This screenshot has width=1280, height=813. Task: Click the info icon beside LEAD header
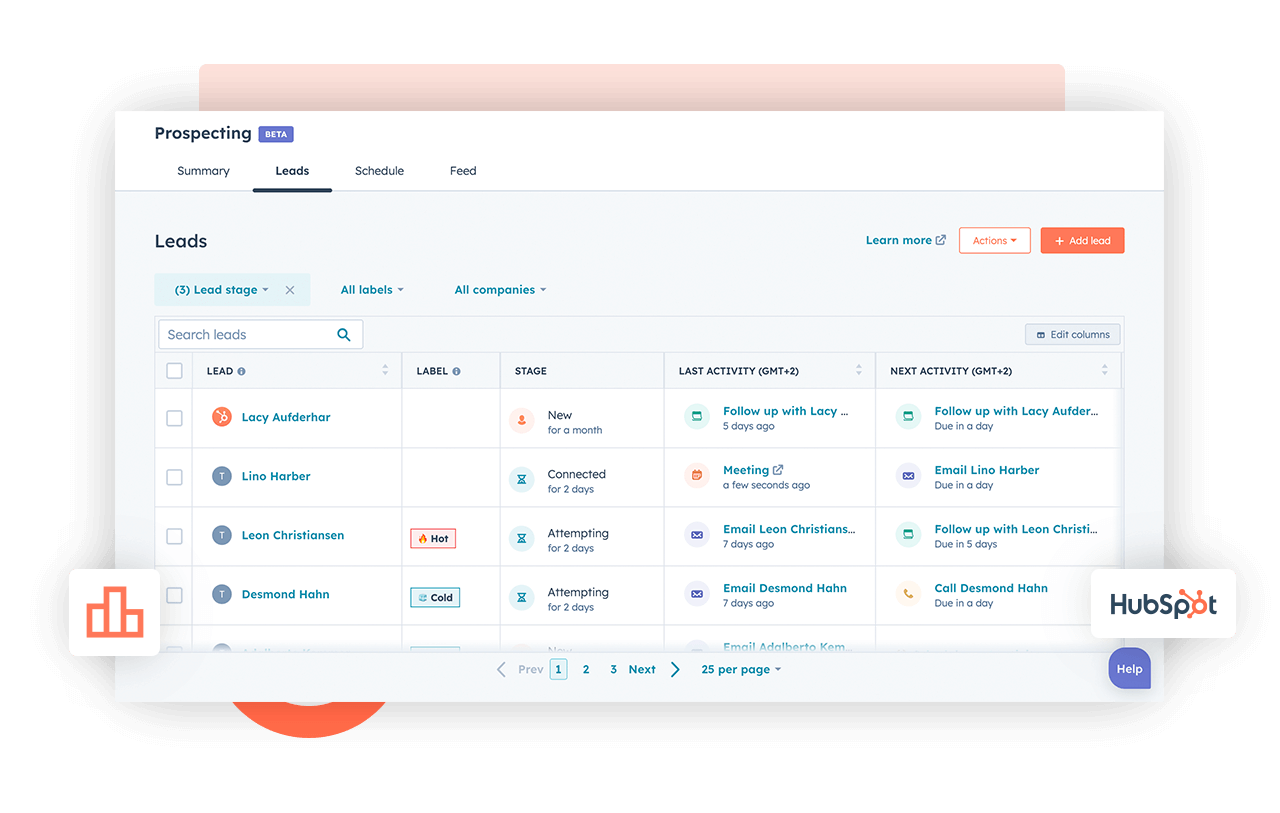(x=242, y=371)
